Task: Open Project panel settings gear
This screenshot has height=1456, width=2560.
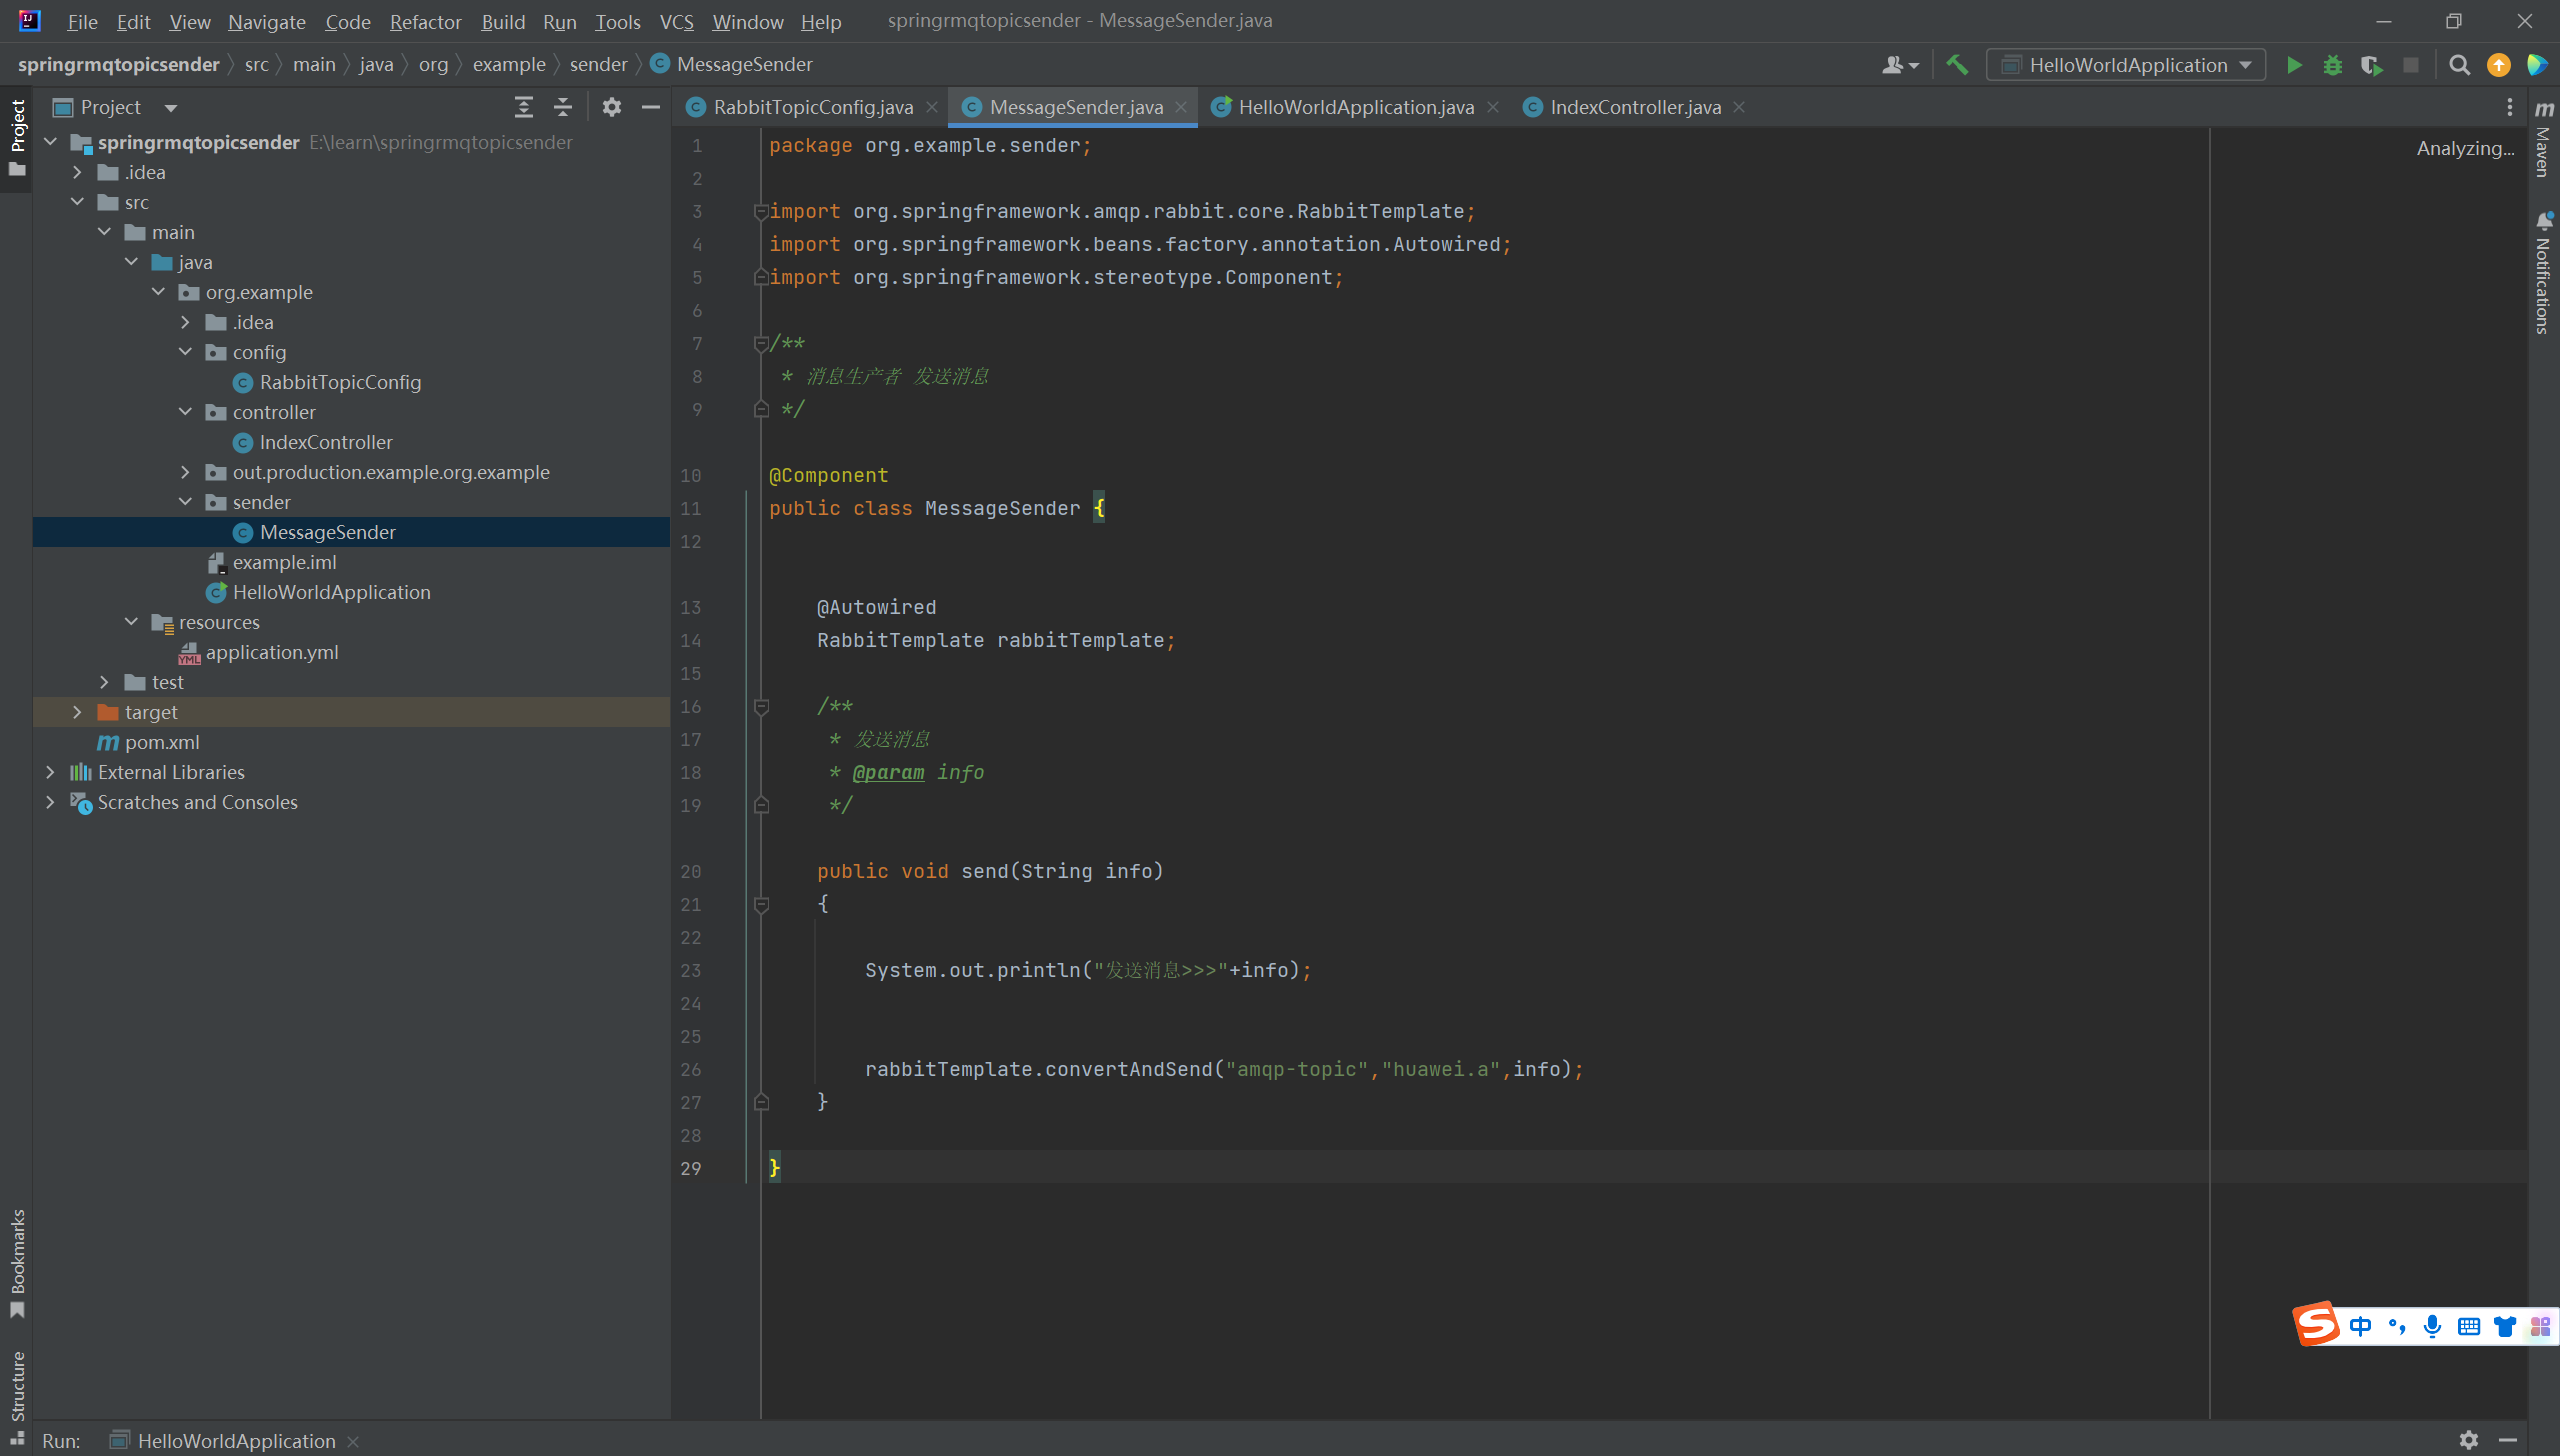Action: pos(612,107)
